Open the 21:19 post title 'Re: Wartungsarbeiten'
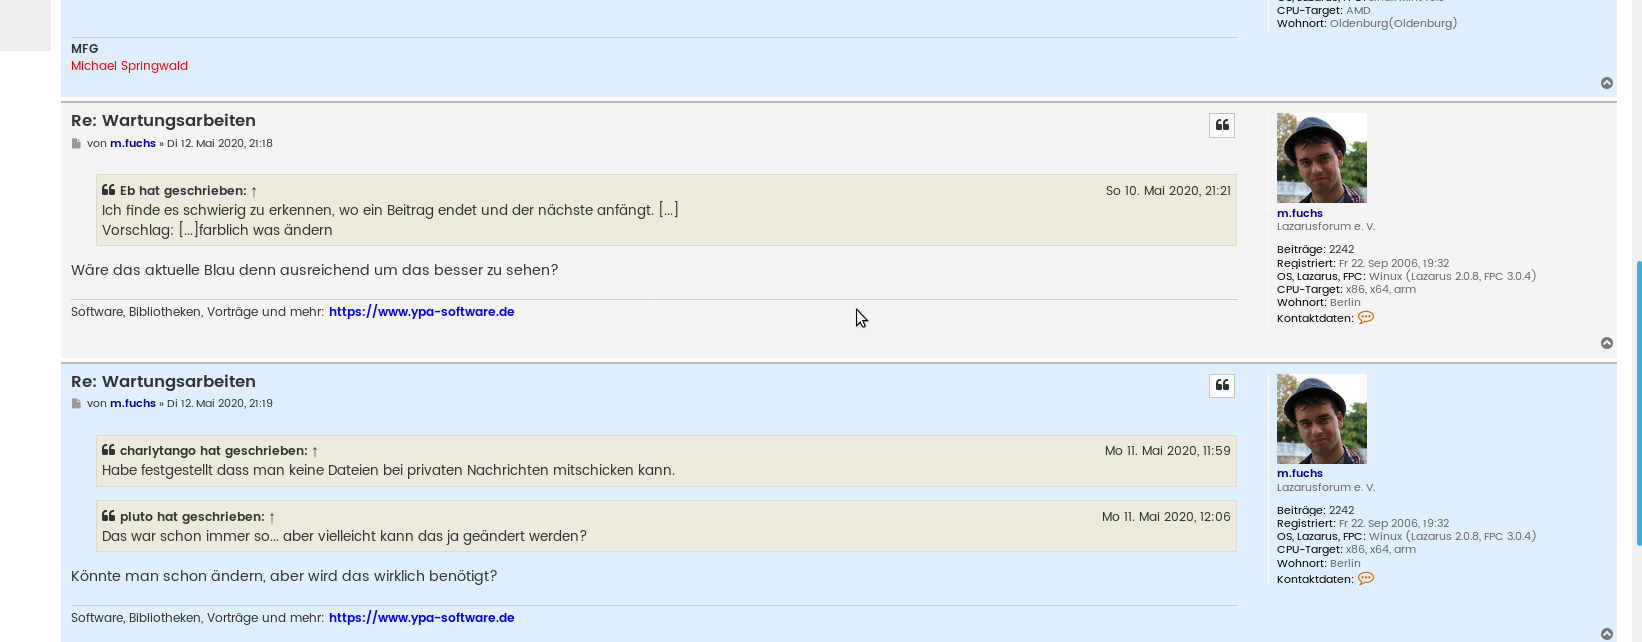 click(x=163, y=382)
